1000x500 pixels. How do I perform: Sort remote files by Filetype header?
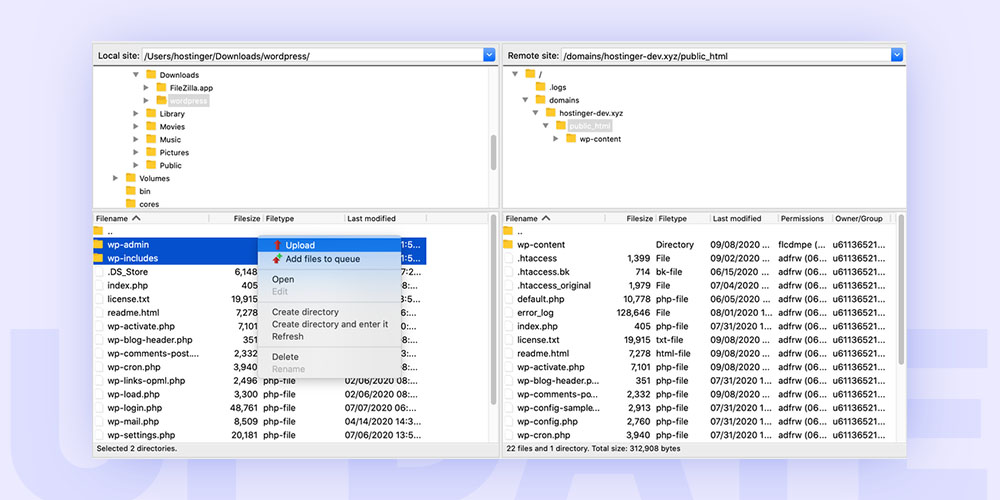(682, 218)
